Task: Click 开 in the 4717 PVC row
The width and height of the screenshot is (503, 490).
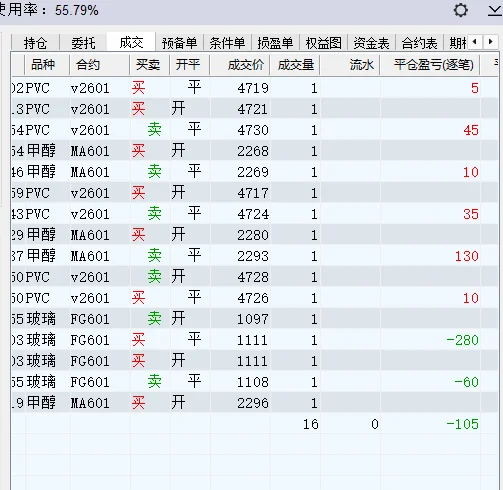Action: (x=178, y=193)
